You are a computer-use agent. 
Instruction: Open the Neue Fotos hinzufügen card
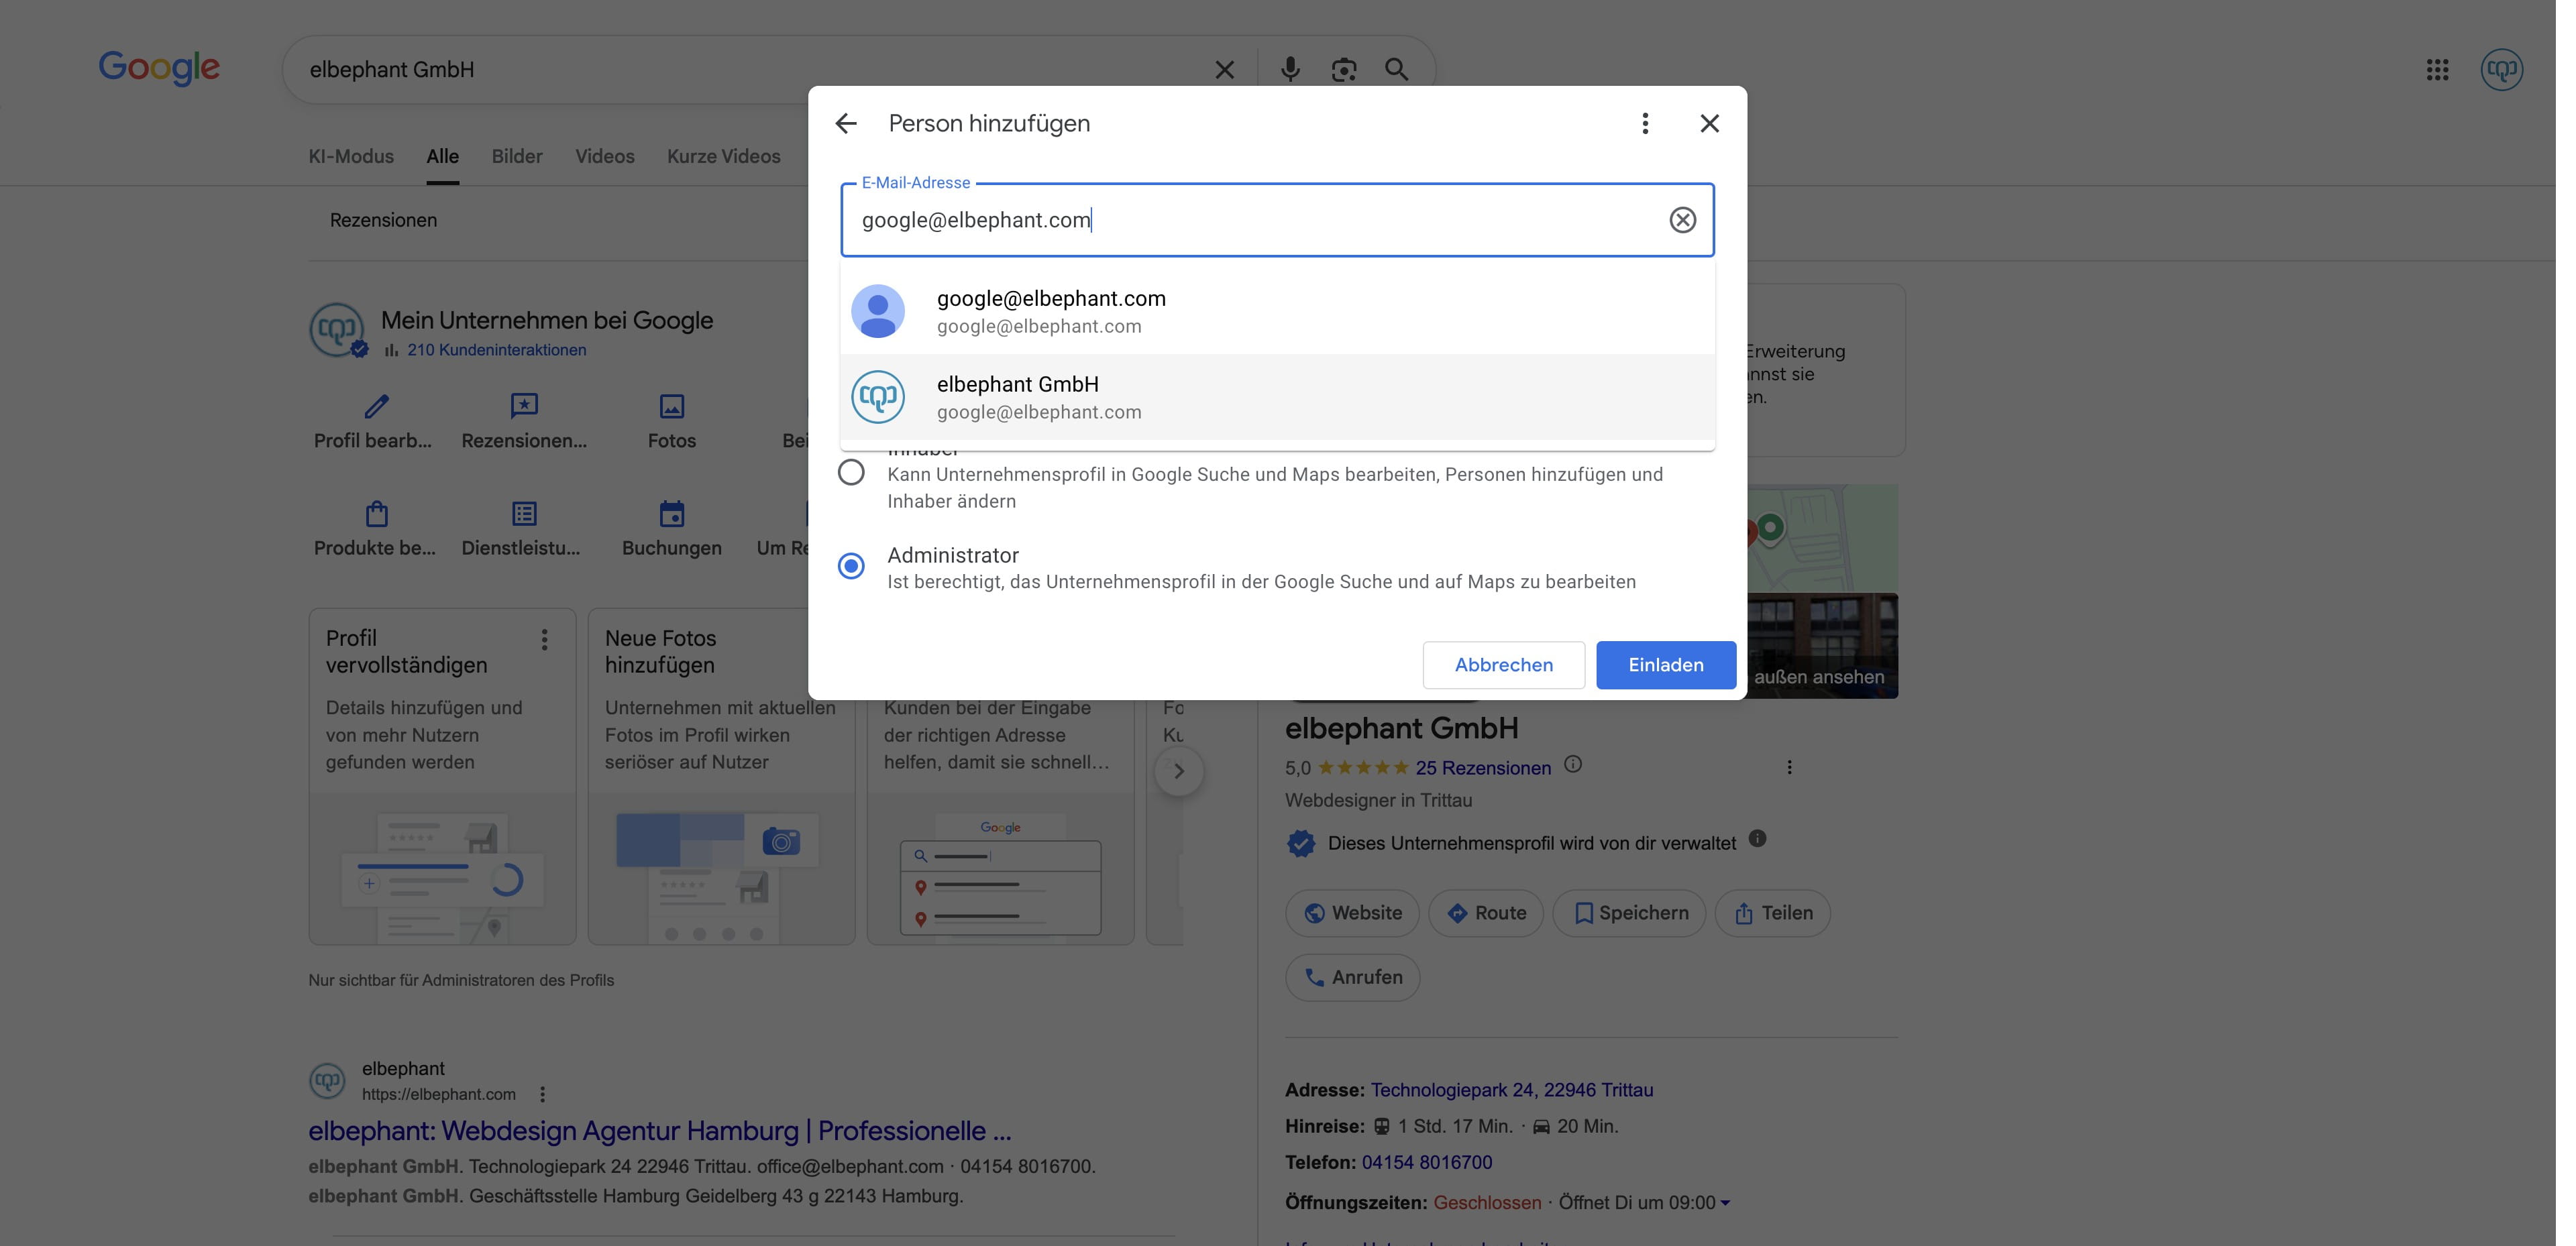721,776
